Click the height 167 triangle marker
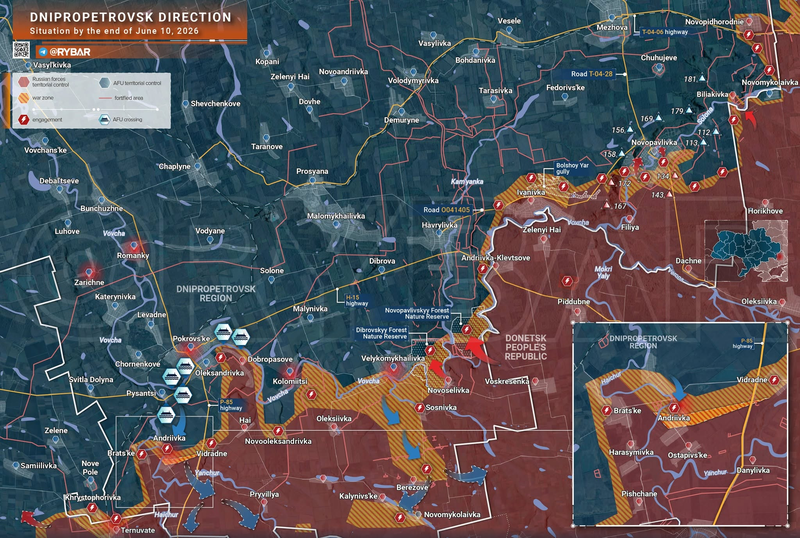This screenshot has height=538, width=800. point(607,205)
